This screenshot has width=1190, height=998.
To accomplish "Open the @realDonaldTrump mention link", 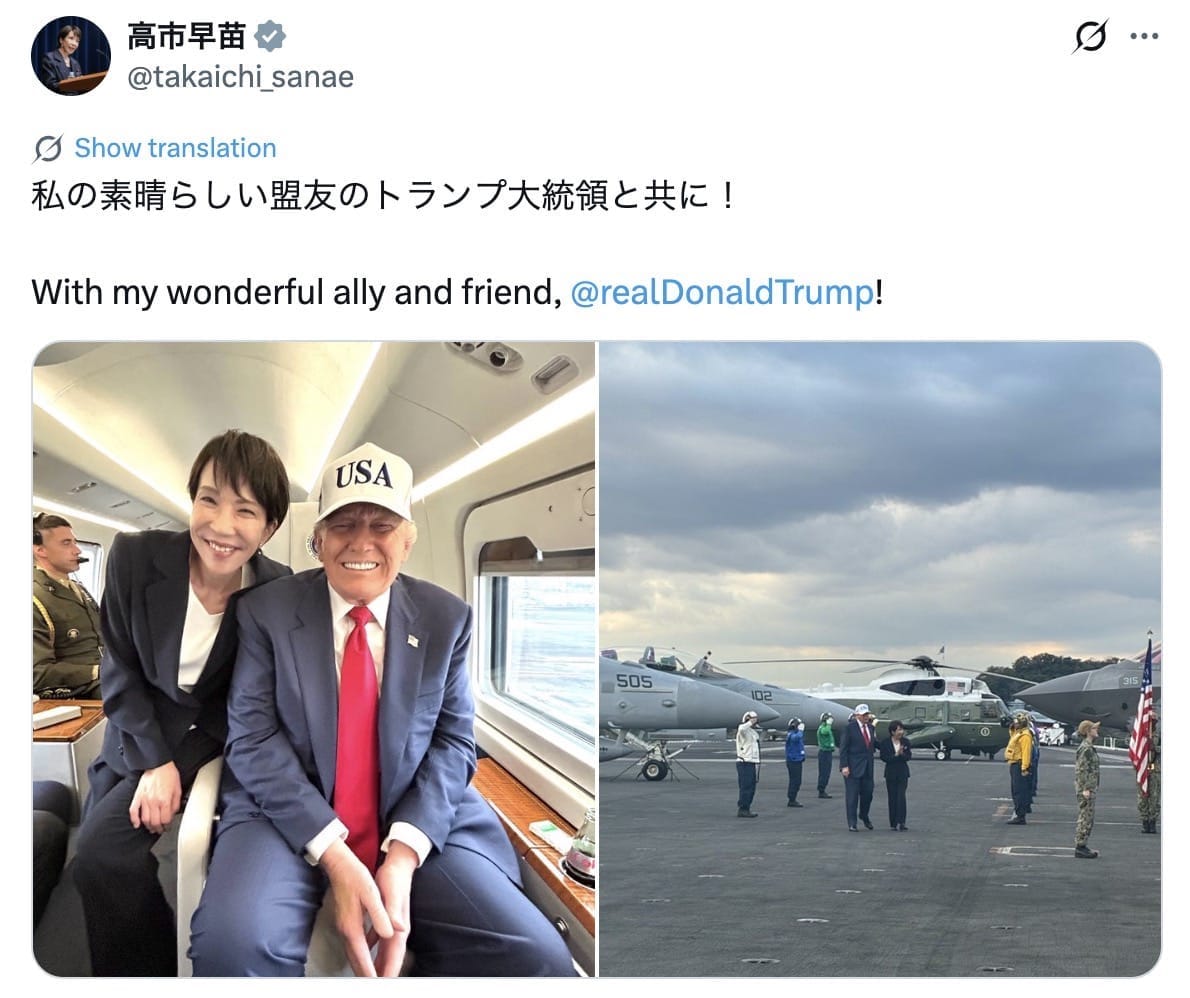I will 721,292.
